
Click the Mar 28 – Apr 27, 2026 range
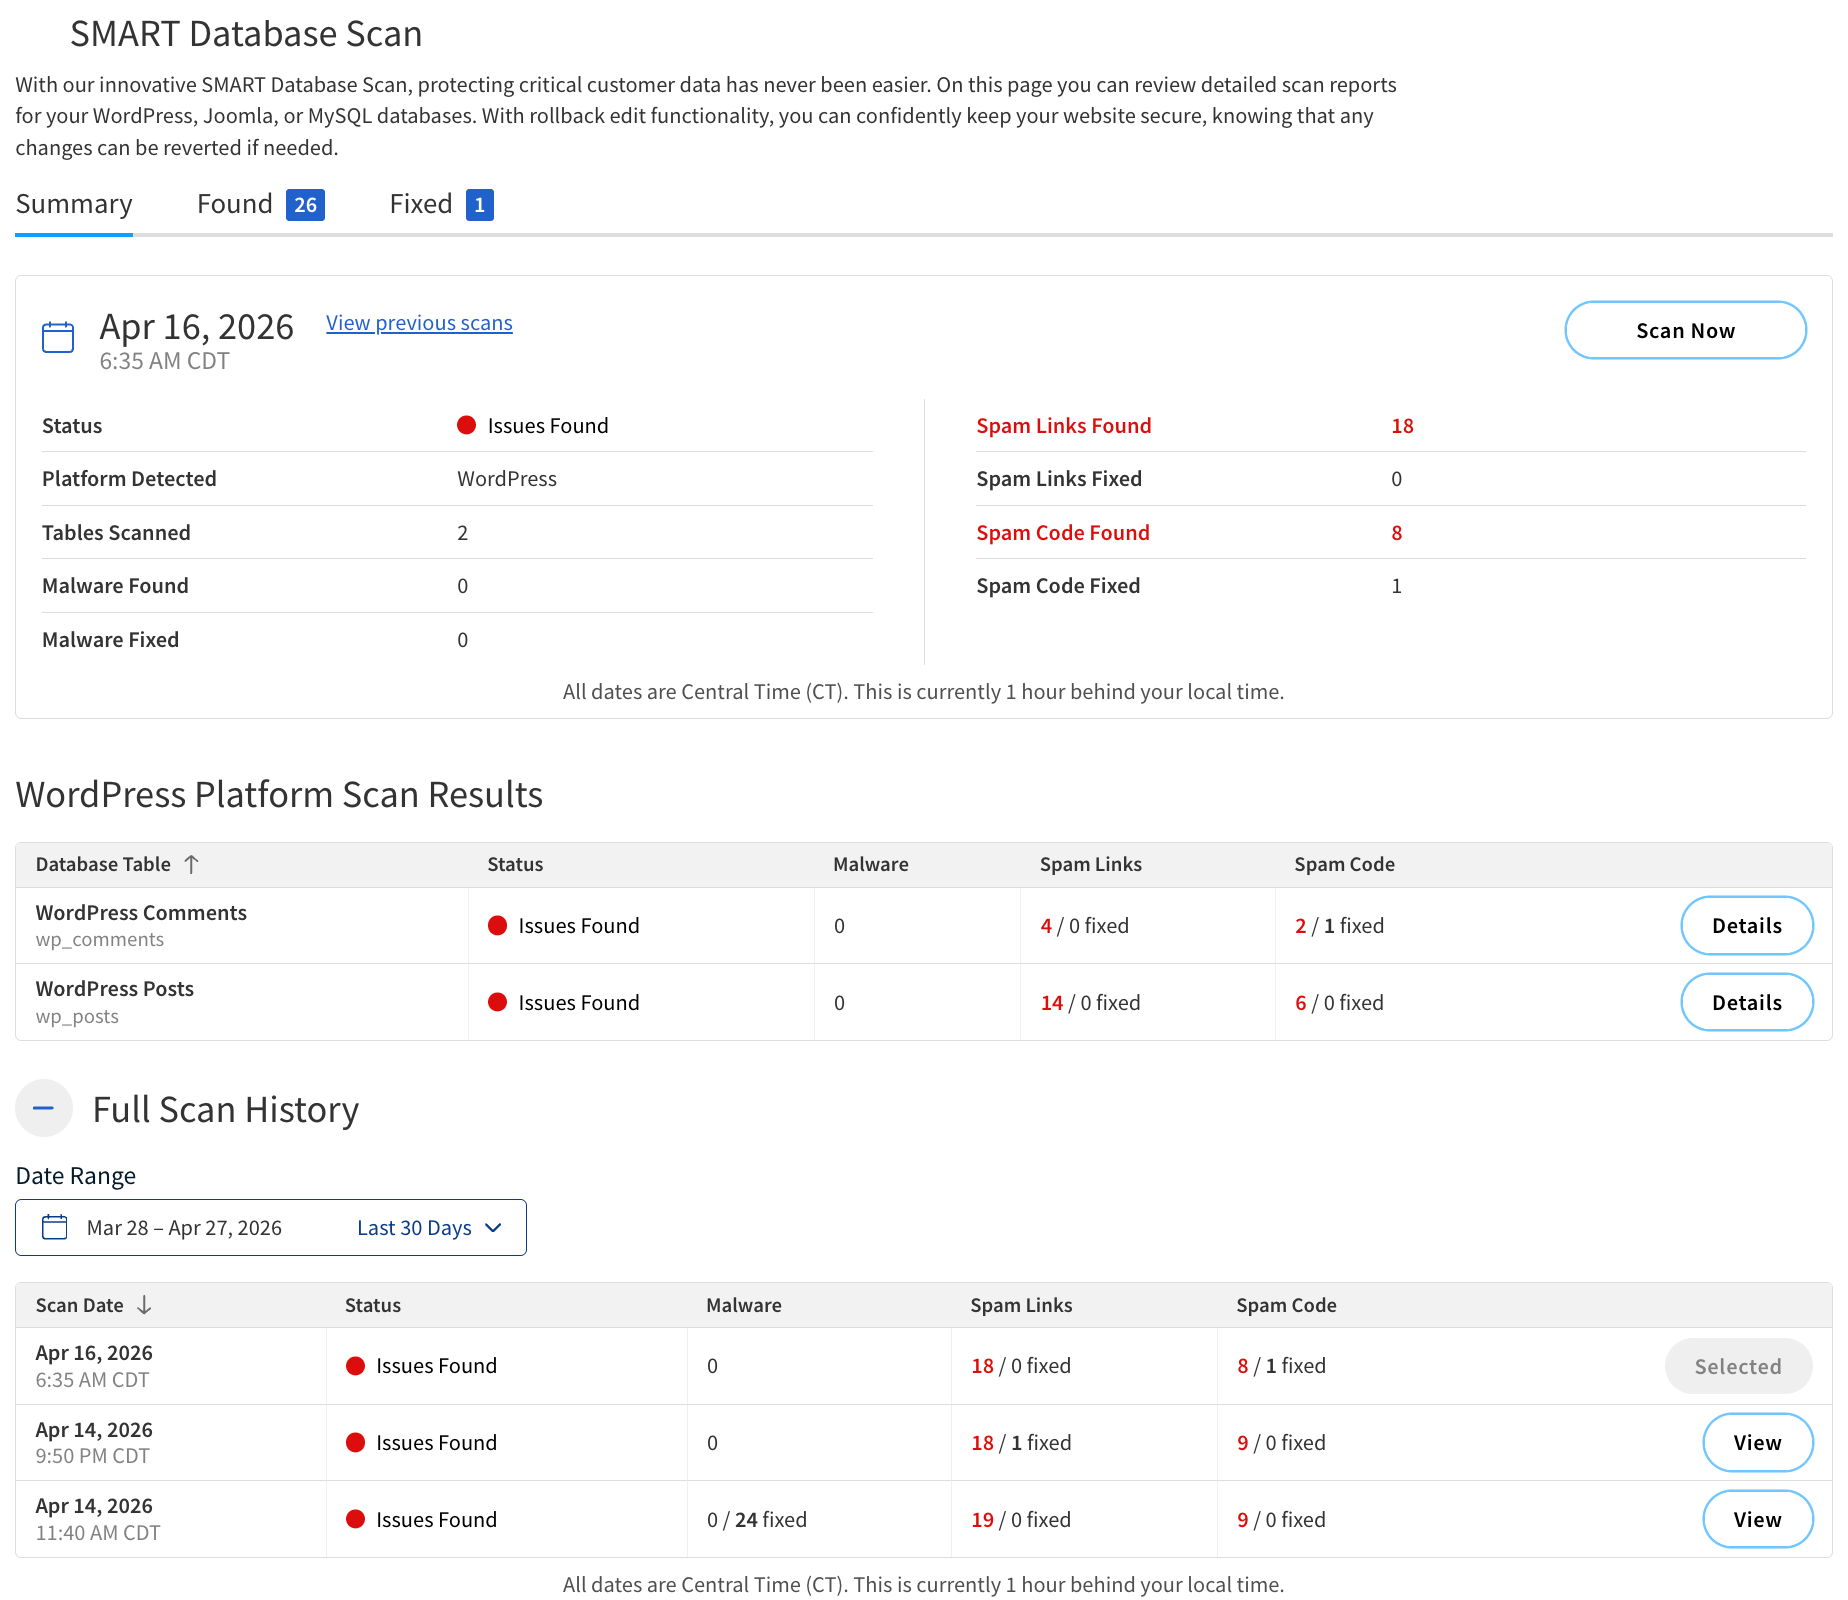coord(184,1228)
